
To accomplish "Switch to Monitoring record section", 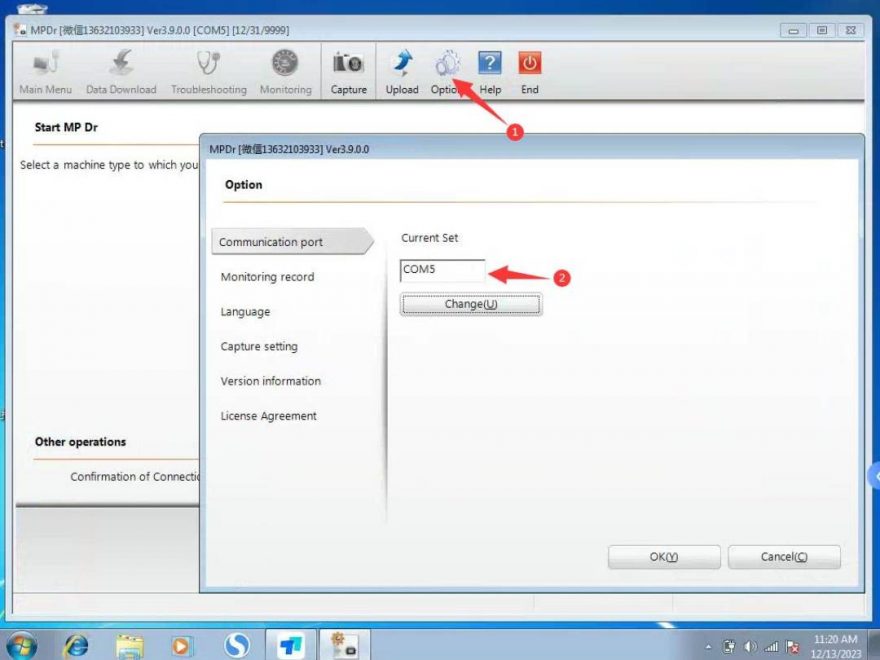I will pyautogui.click(x=267, y=277).
